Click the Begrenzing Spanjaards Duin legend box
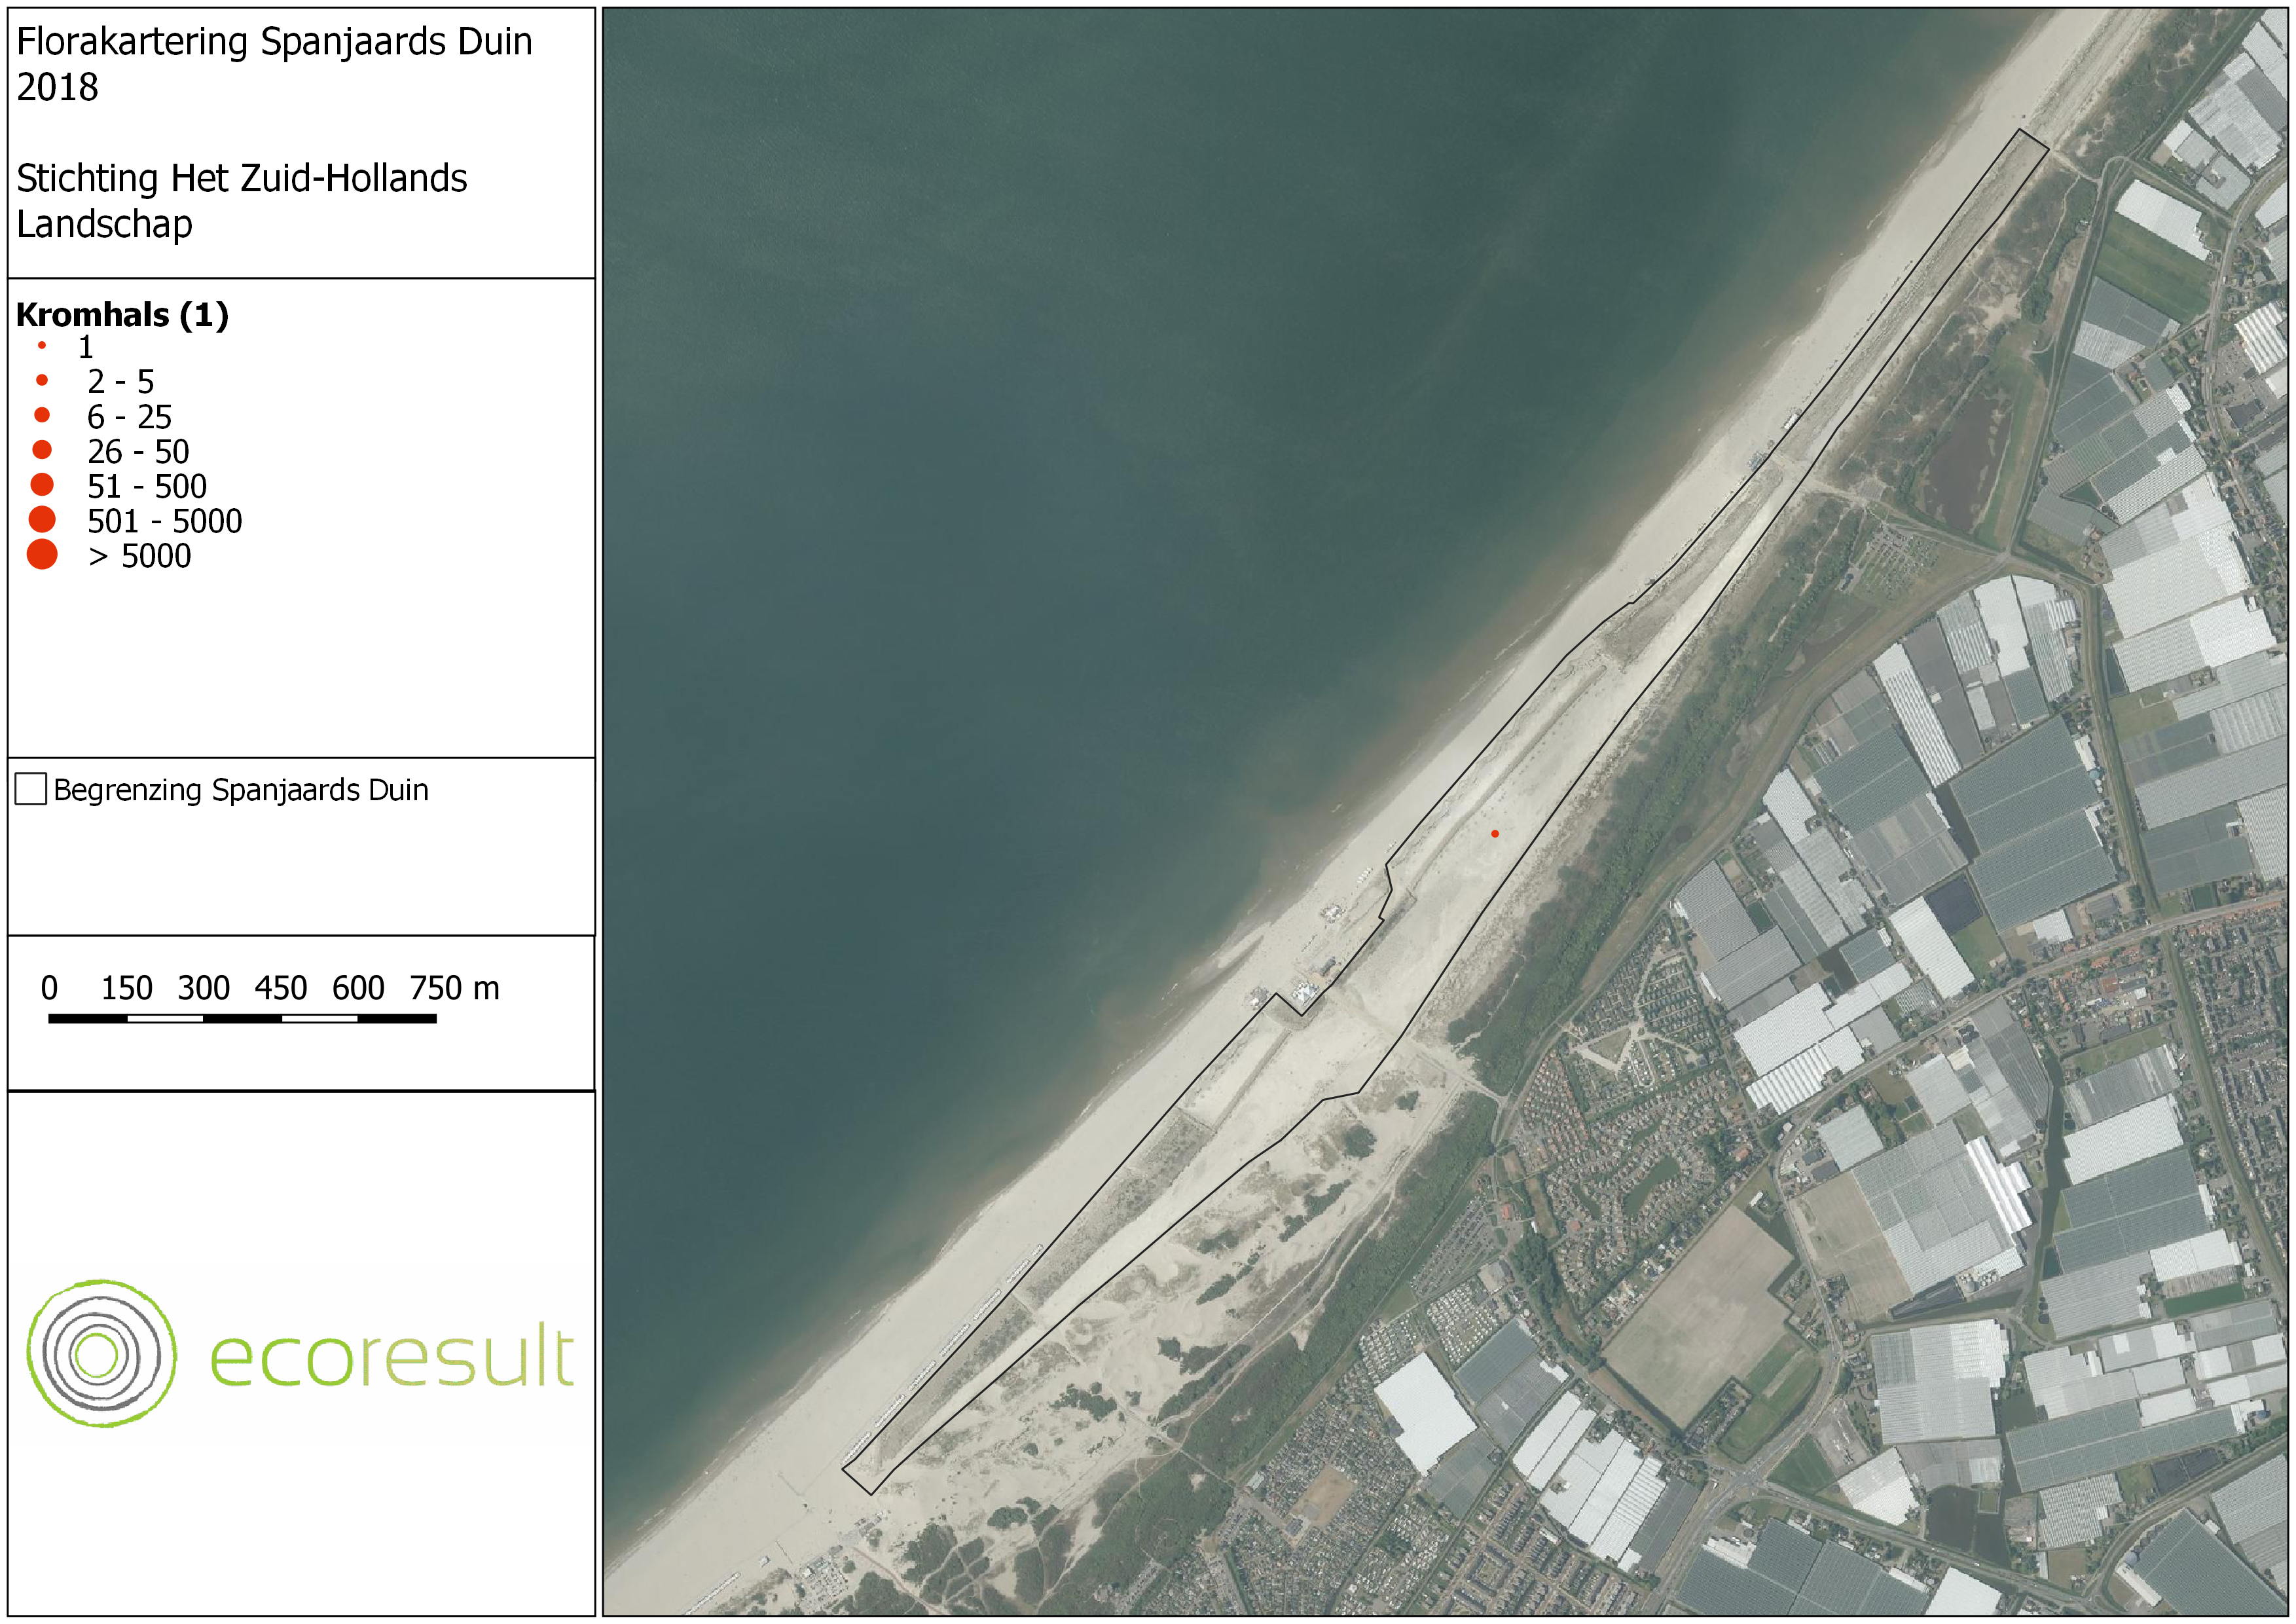The width and height of the screenshot is (2296, 1624). click(31, 789)
